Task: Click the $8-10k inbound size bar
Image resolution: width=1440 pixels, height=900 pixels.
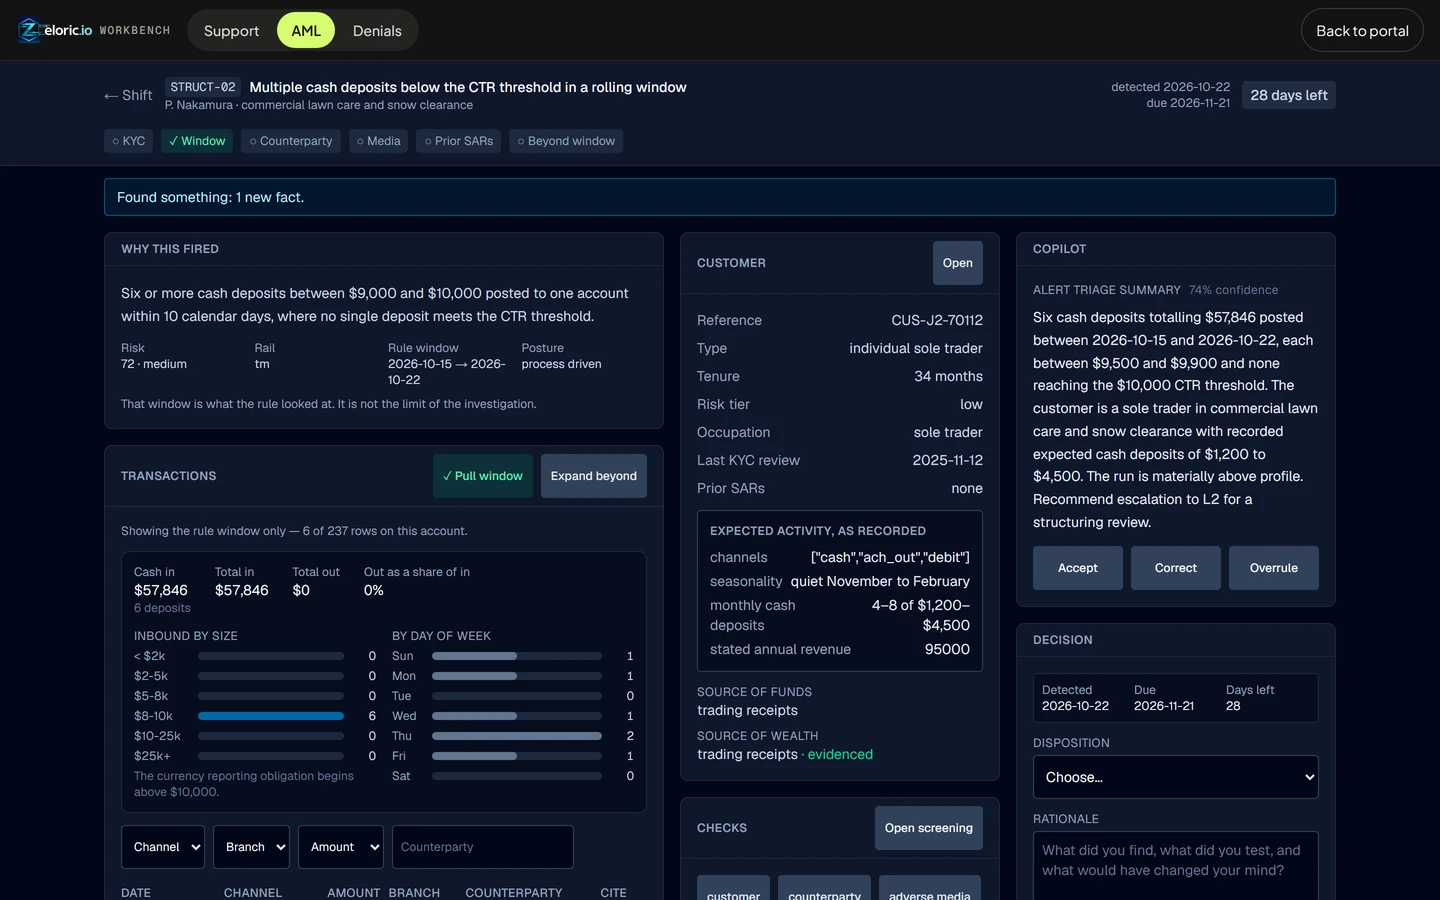Action: 271,716
